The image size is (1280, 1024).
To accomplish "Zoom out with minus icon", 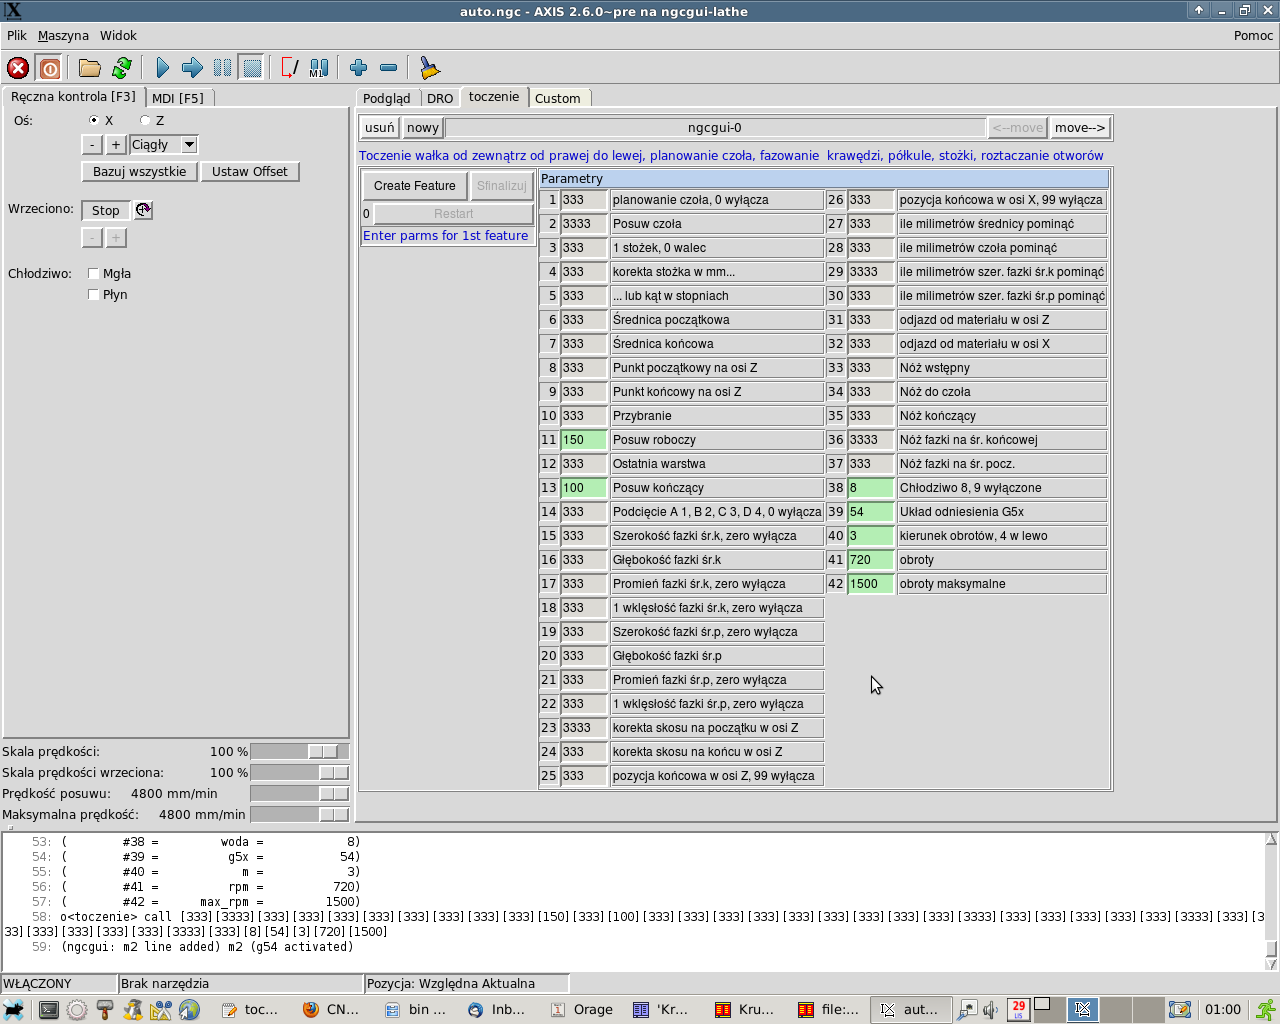I will [x=389, y=68].
